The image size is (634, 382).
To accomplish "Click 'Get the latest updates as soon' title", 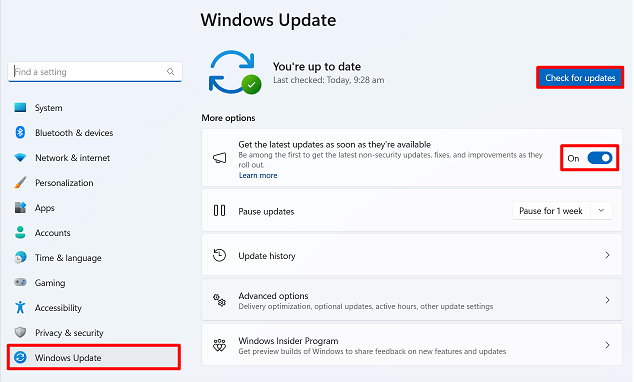I will pyautogui.click(x=335, y=144).
